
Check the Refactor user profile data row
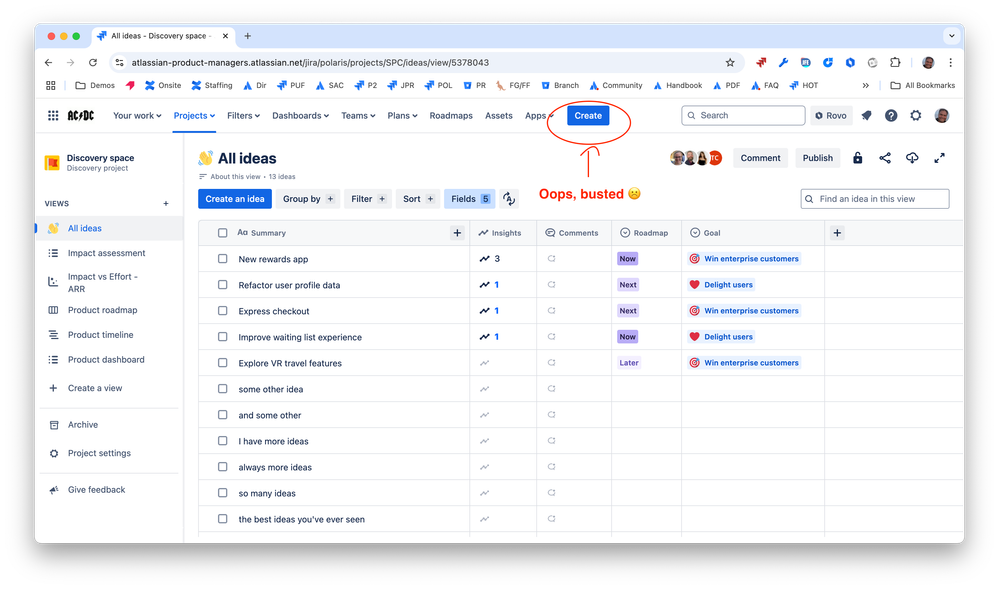(222, 285)
